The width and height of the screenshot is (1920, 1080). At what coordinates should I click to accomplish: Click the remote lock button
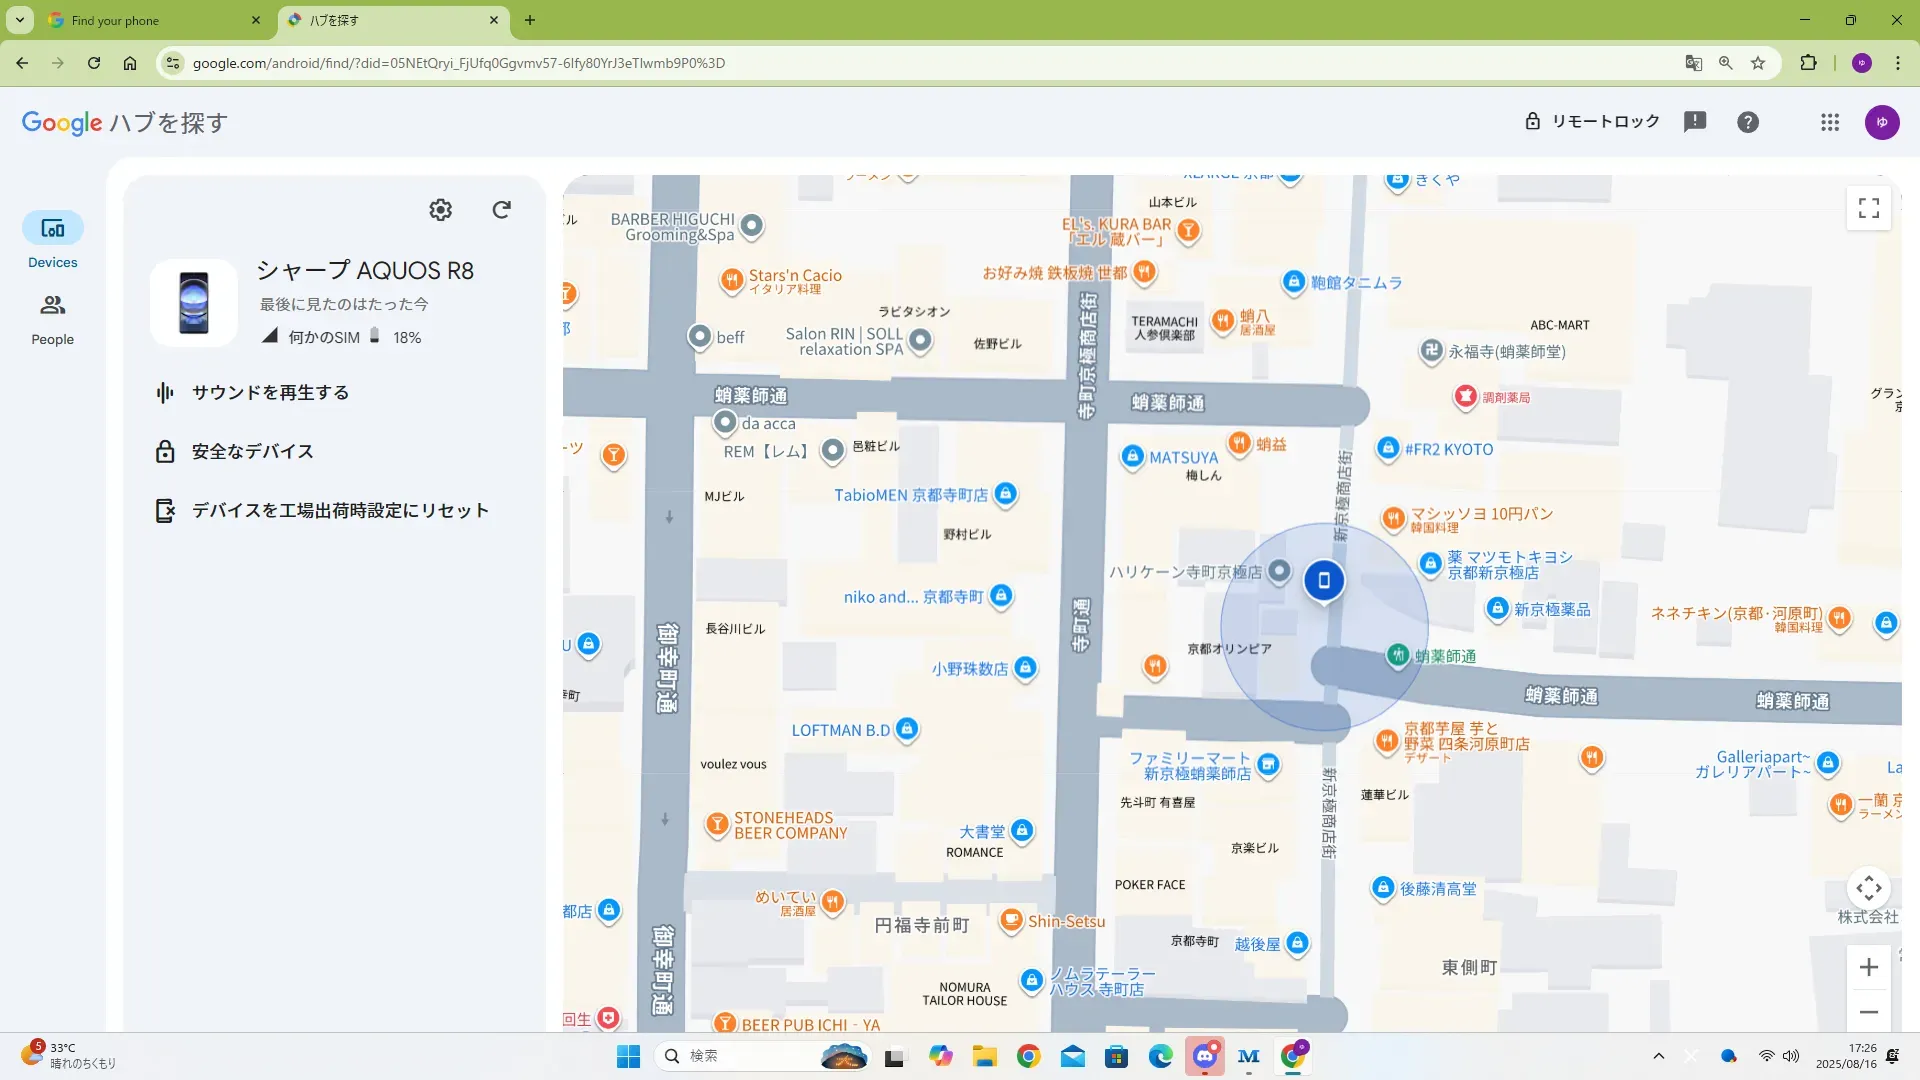pyautogui.click(x=1591, y=122)
